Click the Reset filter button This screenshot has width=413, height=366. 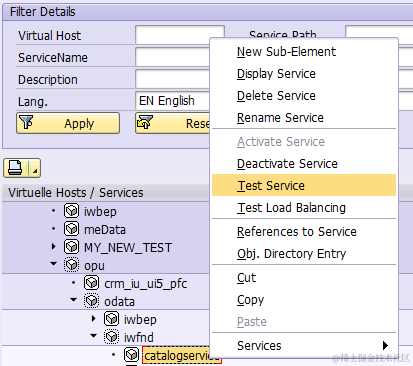173,123
